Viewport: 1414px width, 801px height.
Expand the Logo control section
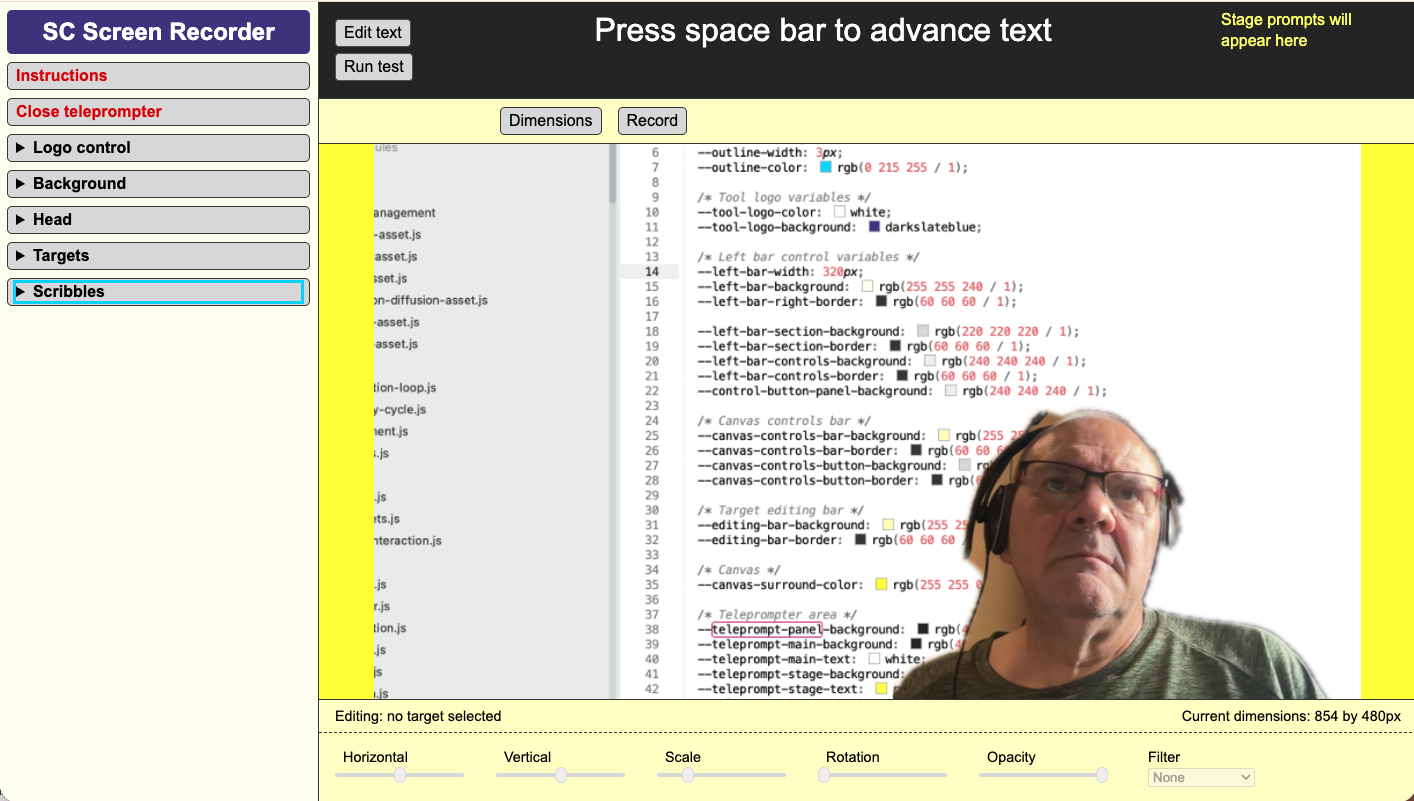coord(158,147)
